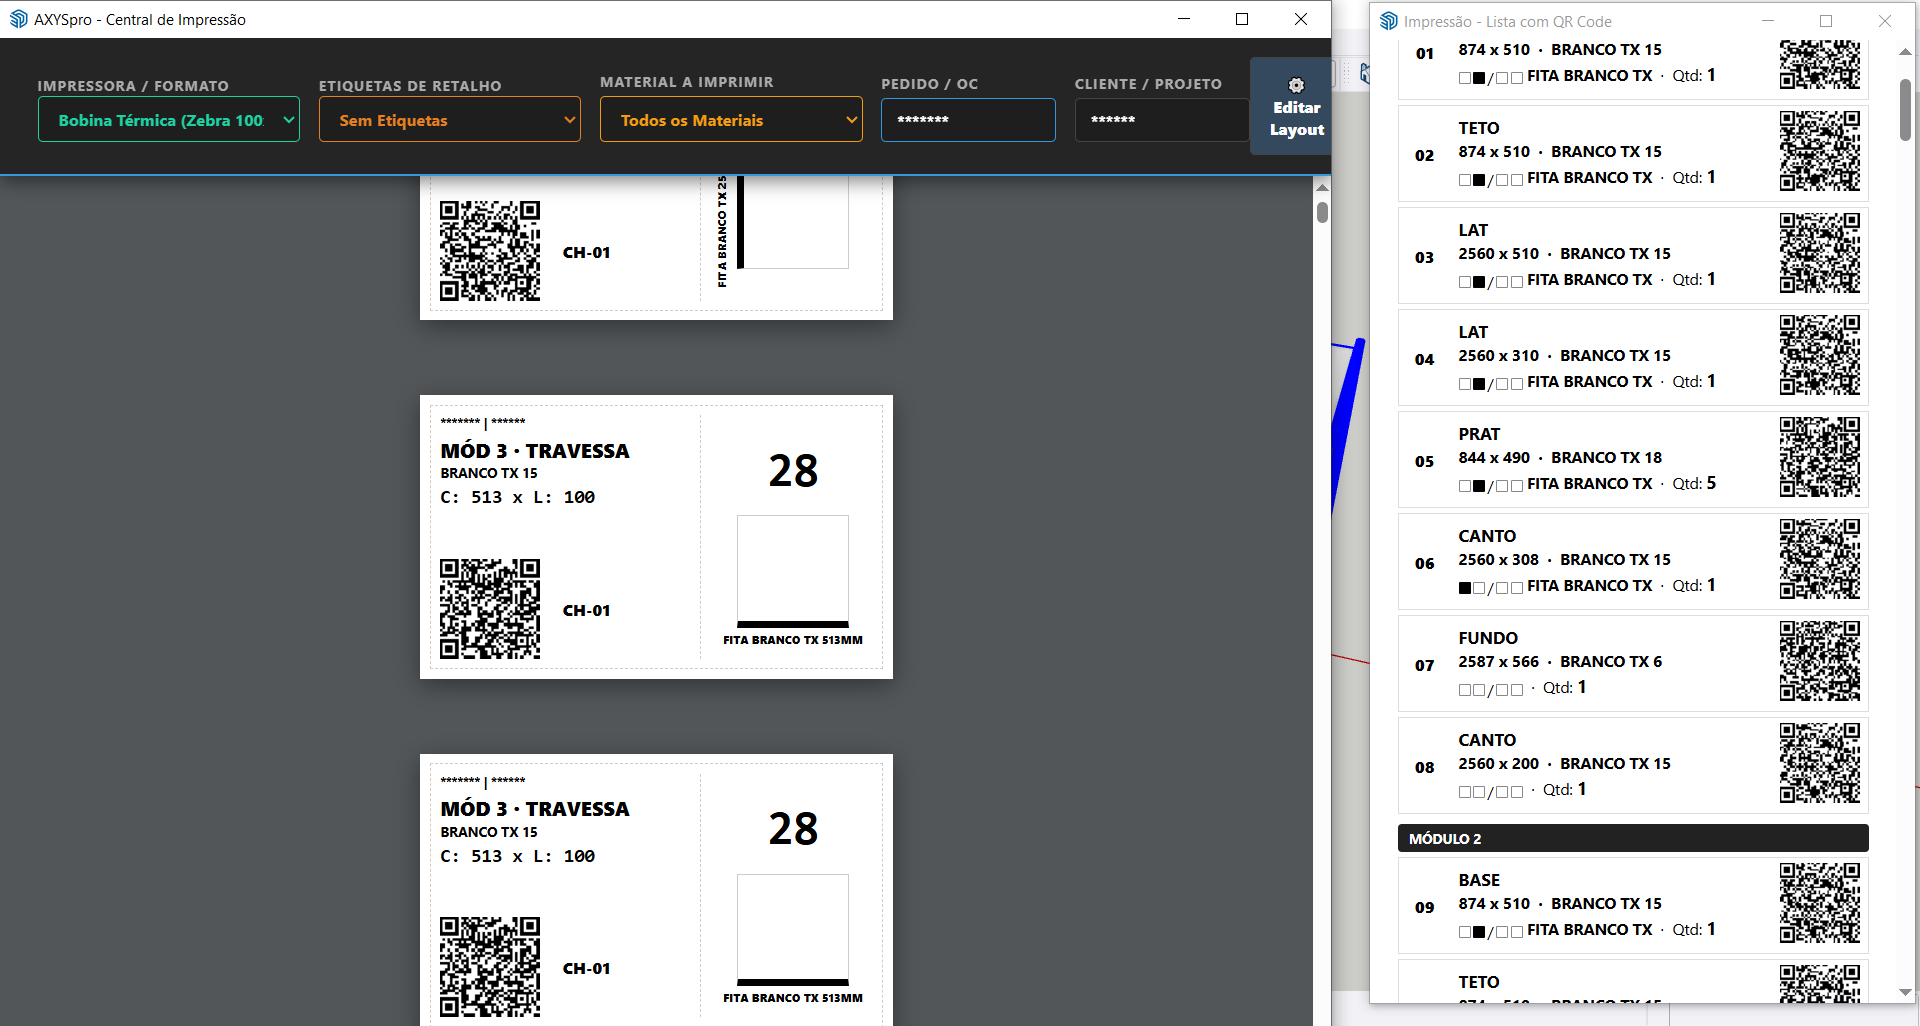Click the label preview scrollbar thumb
1920x1026 pixels.
click(x=1322, y=212)
